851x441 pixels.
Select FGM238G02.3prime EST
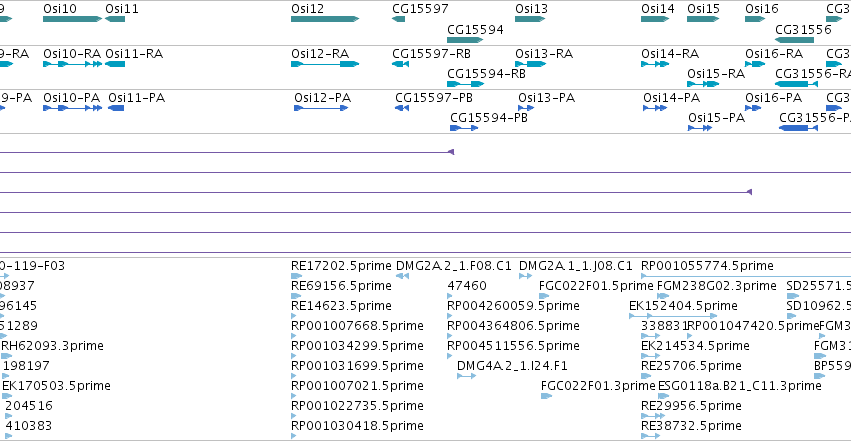coord(663,296)
